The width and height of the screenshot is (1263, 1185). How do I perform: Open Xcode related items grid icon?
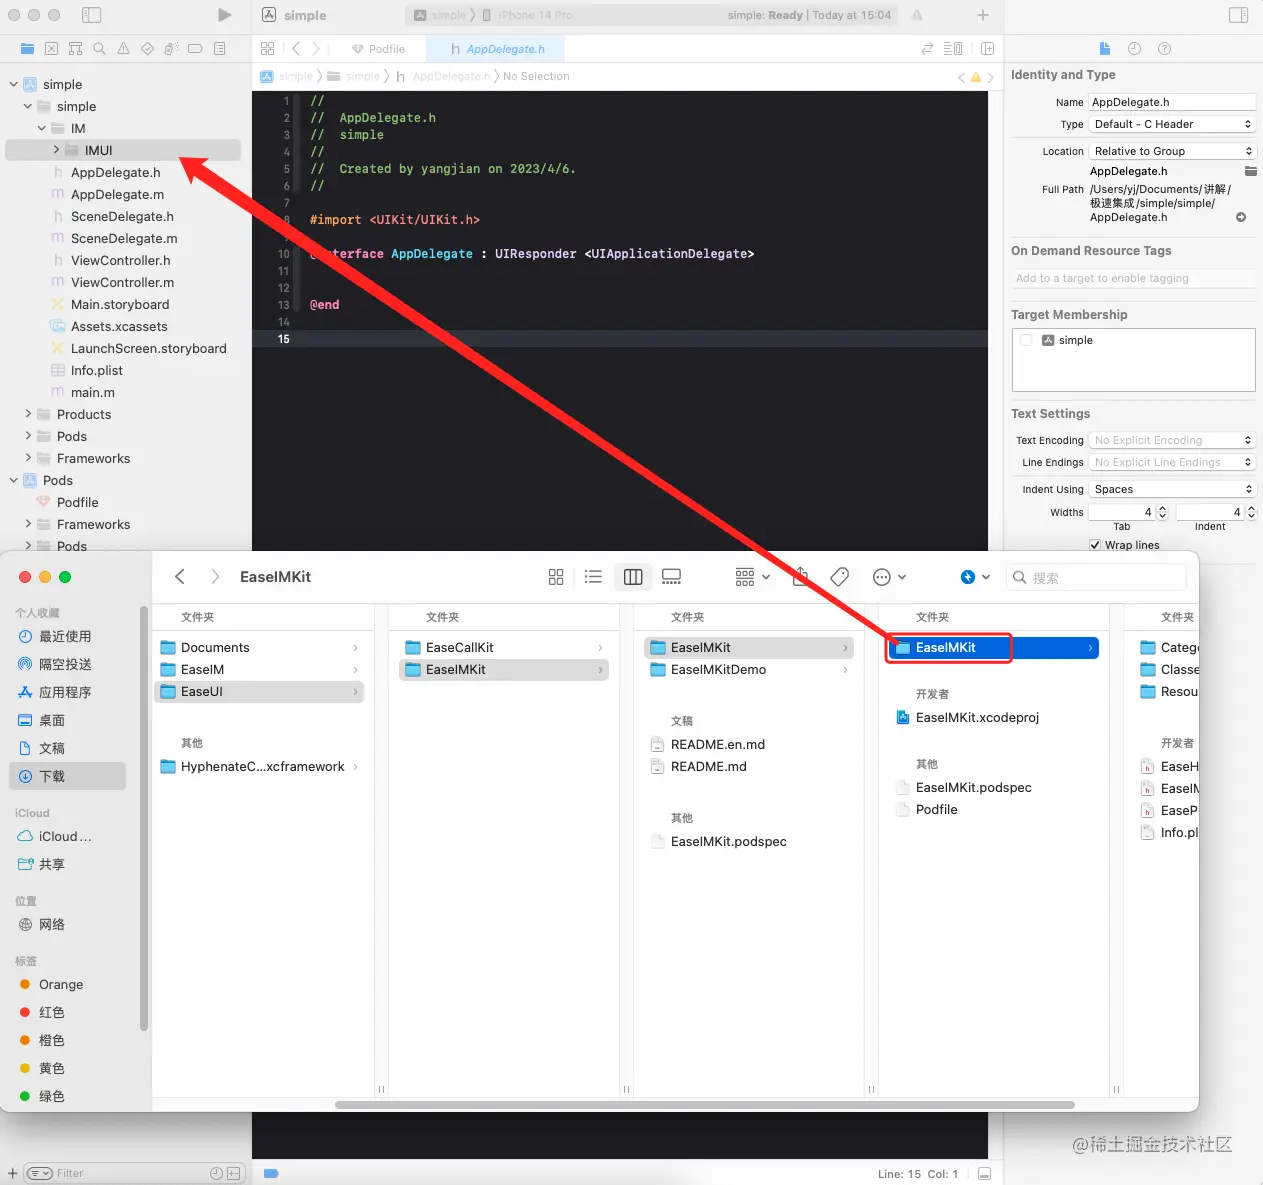[267, 48]
